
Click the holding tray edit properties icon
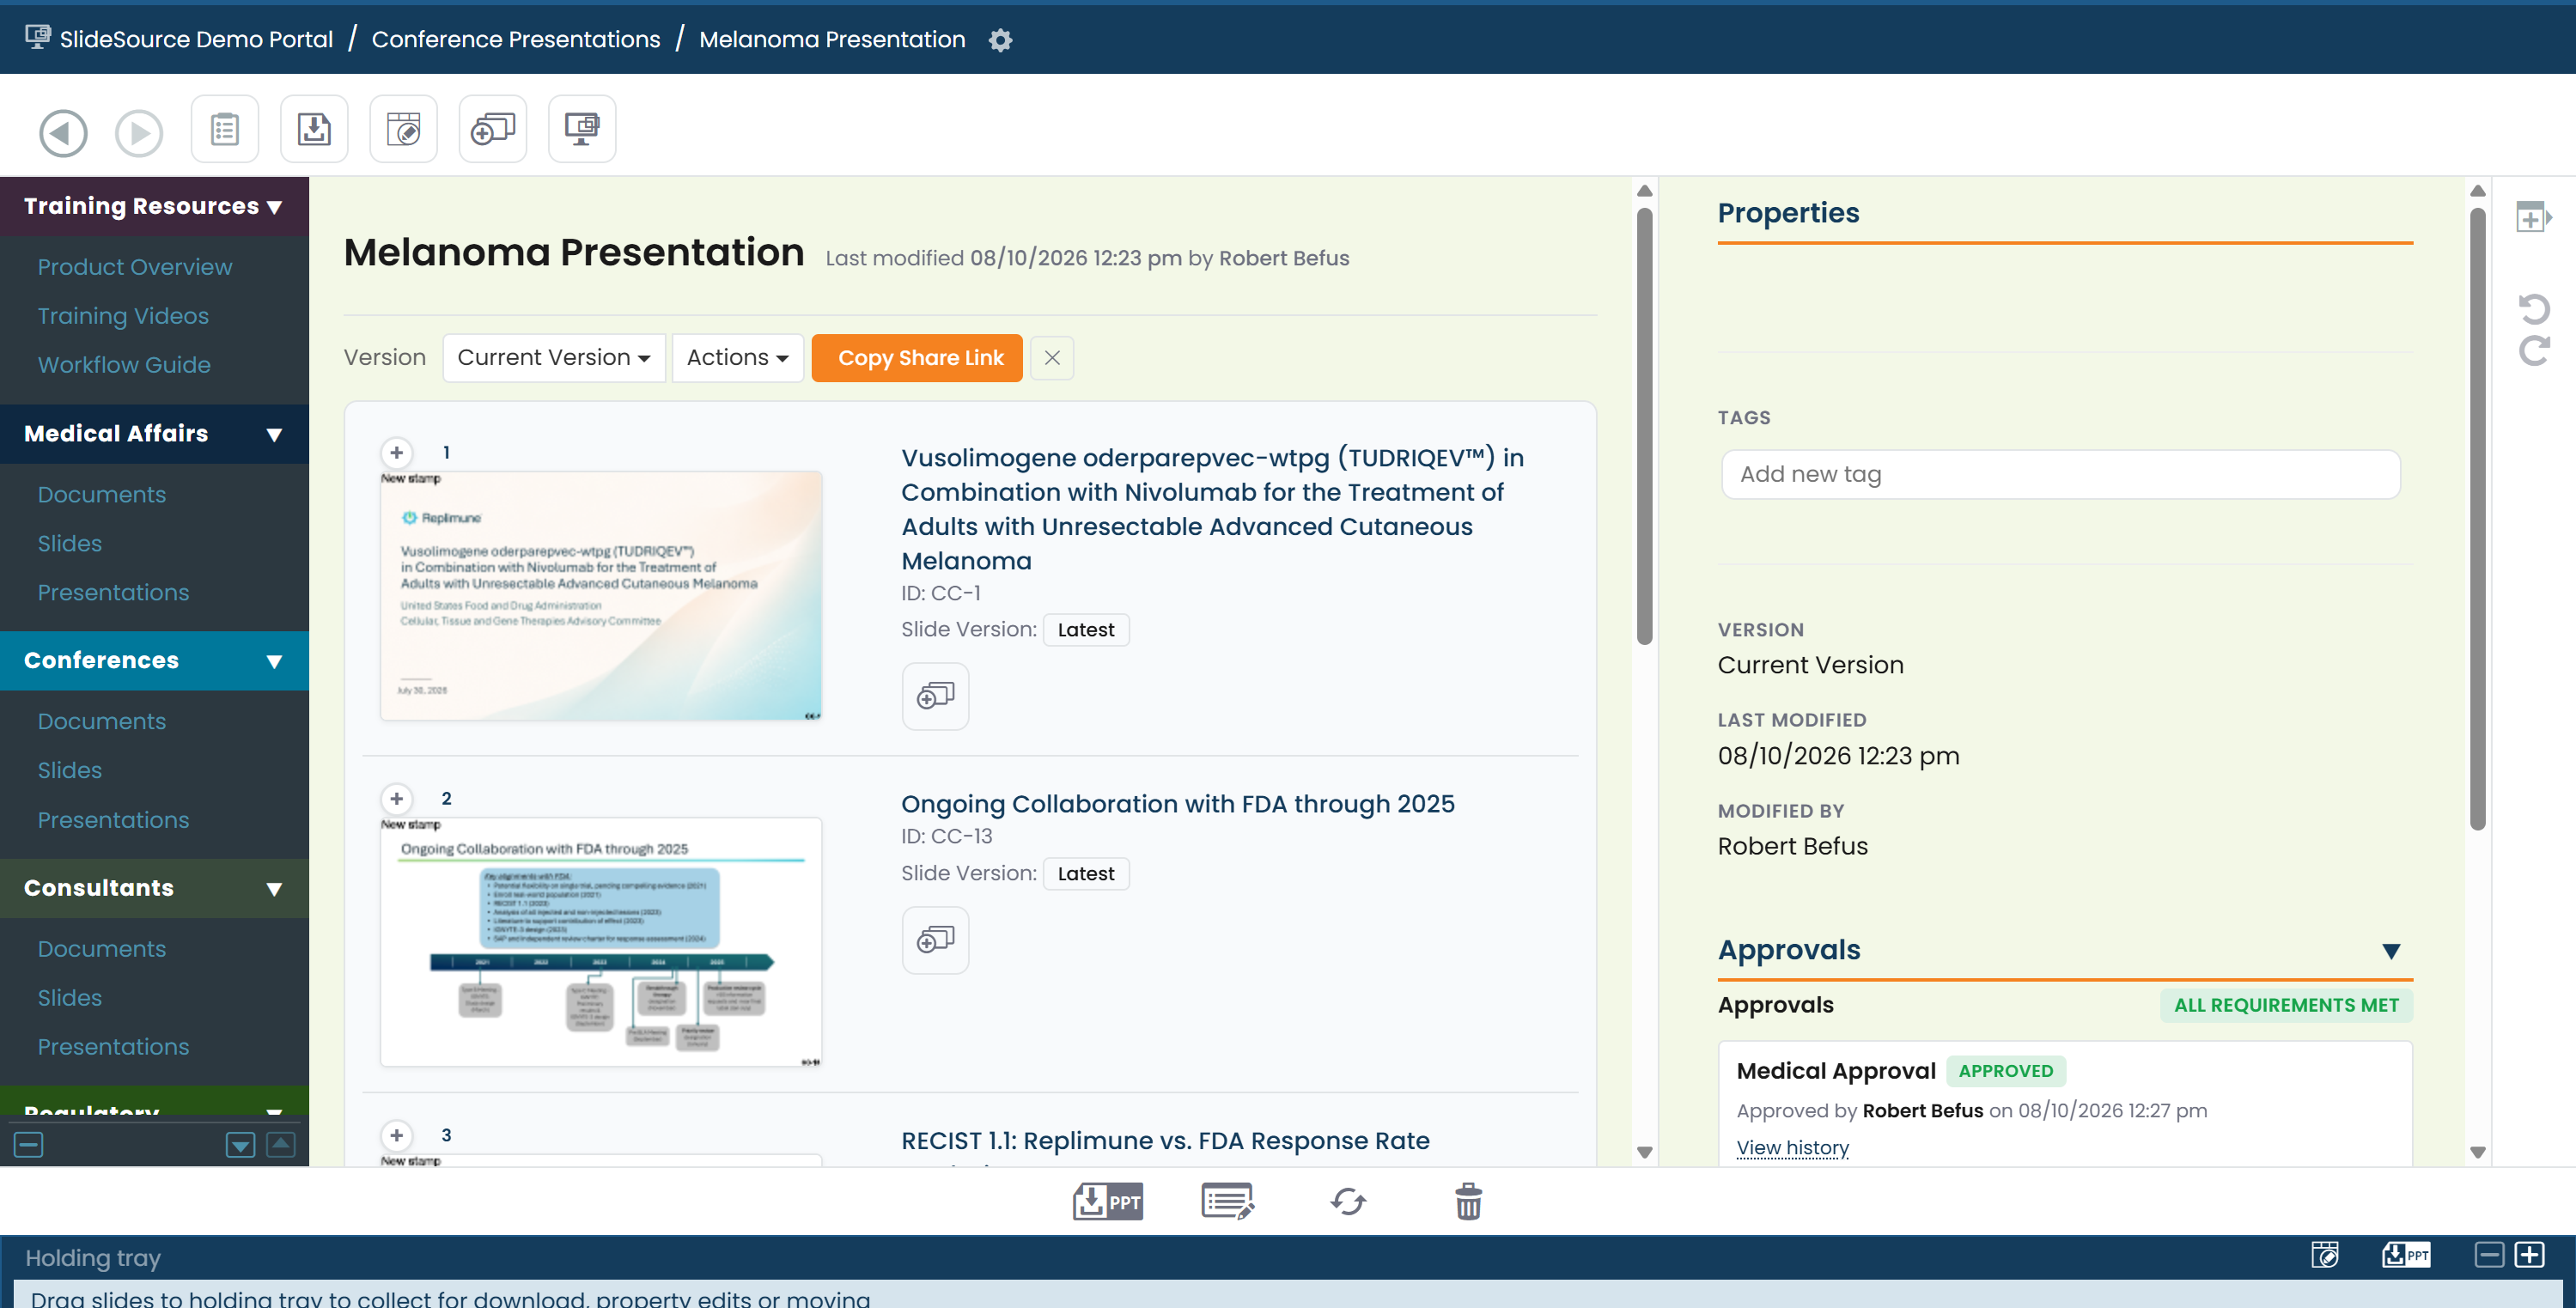pyautogui.click(x=2325, y=1254)
